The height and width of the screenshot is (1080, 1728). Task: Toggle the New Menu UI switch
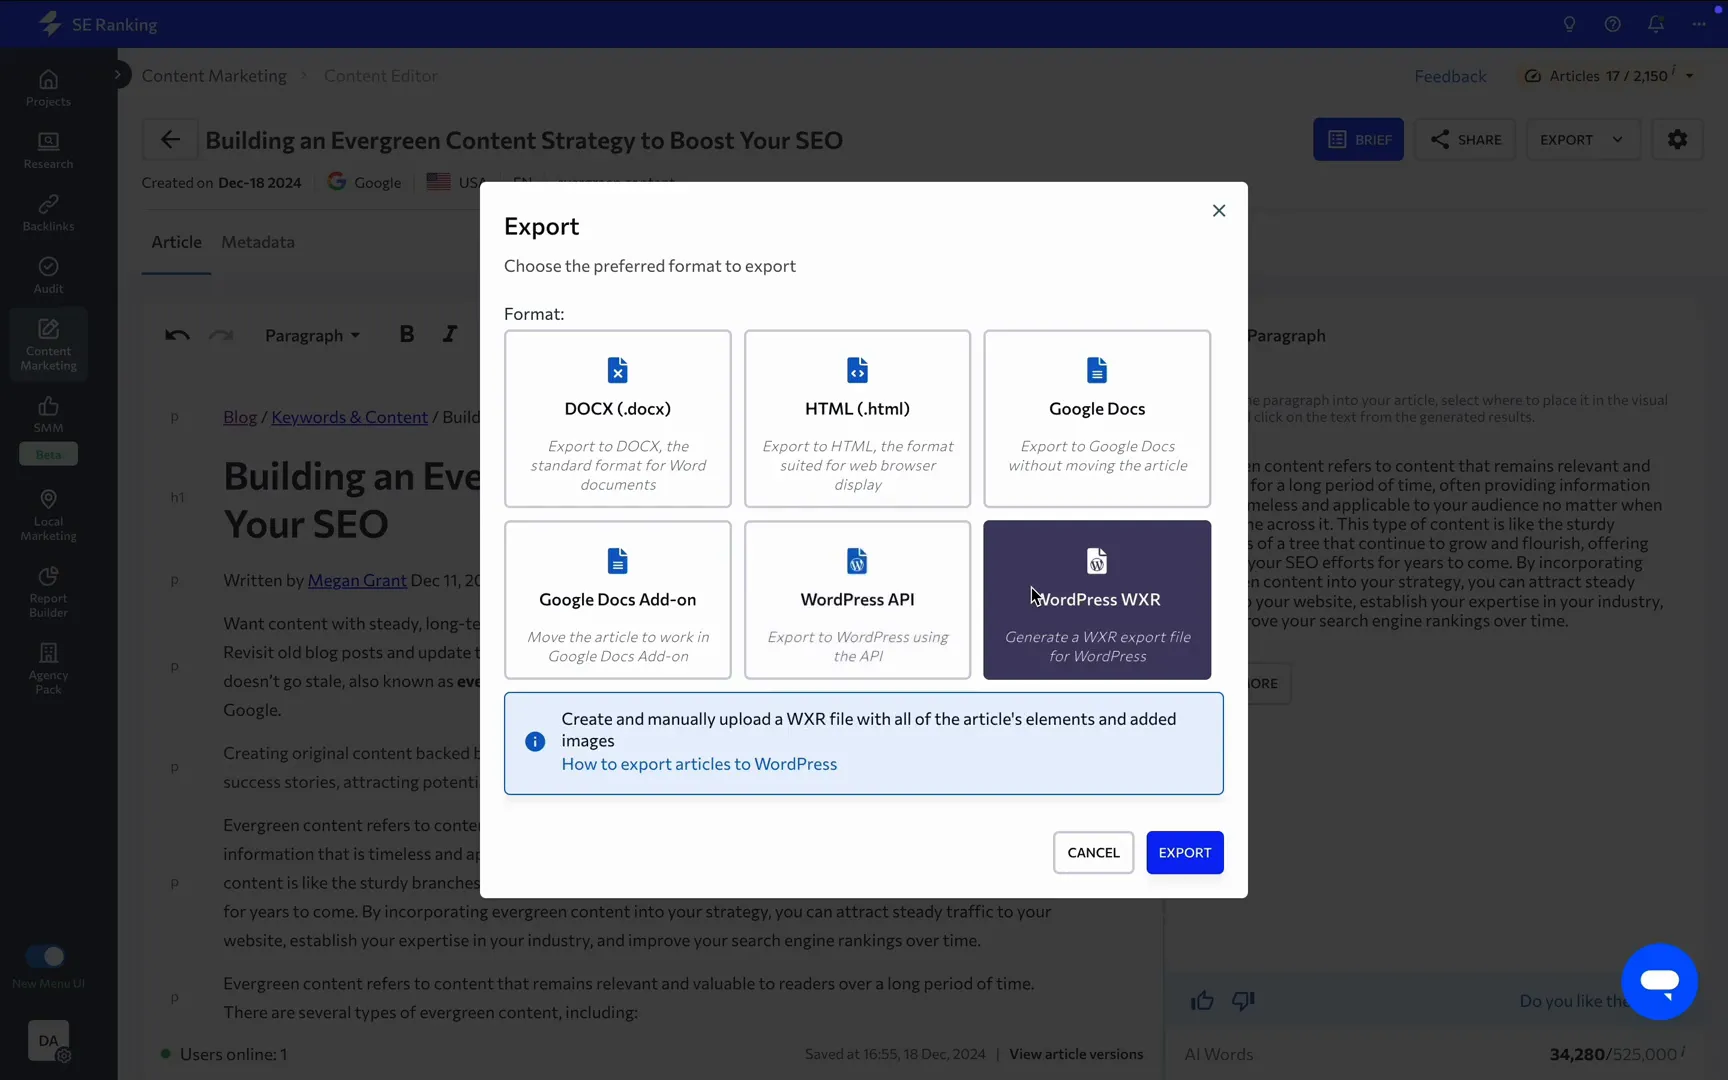(x=47, y=956)
